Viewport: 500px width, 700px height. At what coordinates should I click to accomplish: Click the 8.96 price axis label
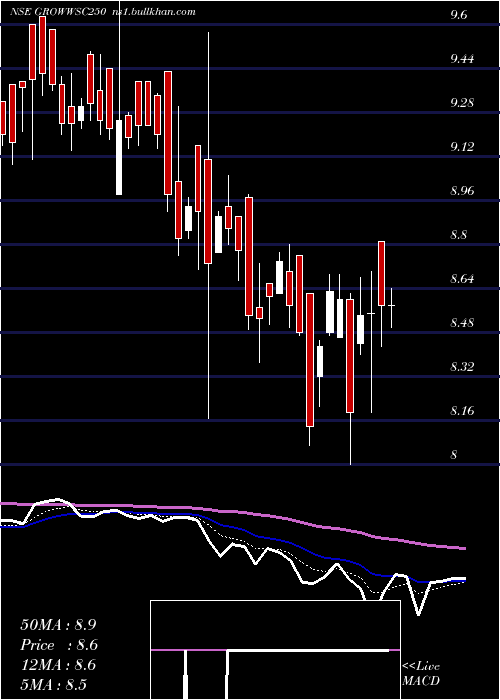point(462,191)
